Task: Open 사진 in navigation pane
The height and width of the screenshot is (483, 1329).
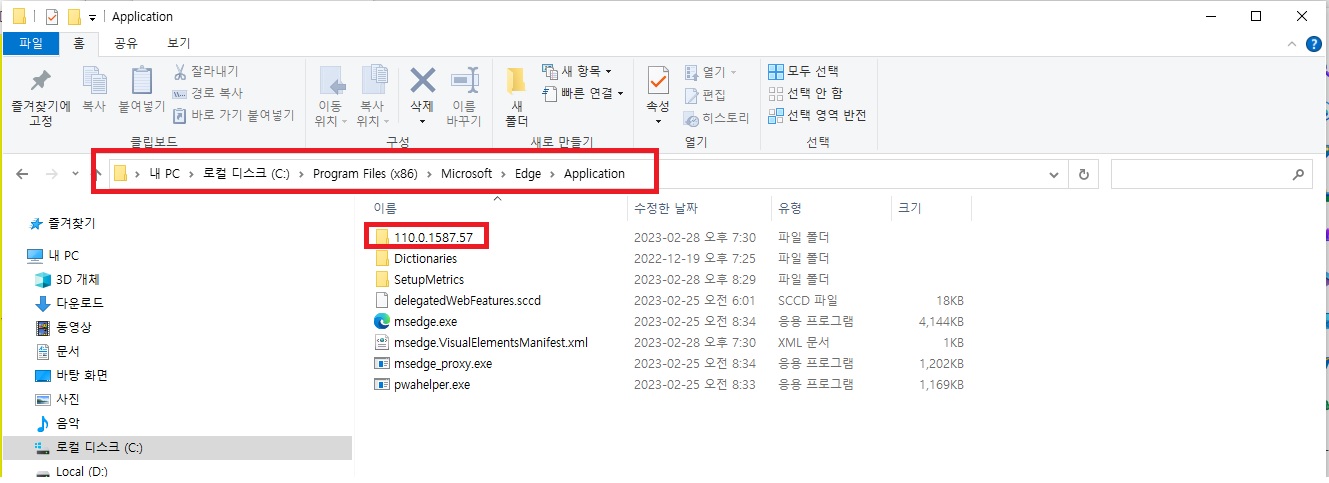Action: [x=67, y=399]
